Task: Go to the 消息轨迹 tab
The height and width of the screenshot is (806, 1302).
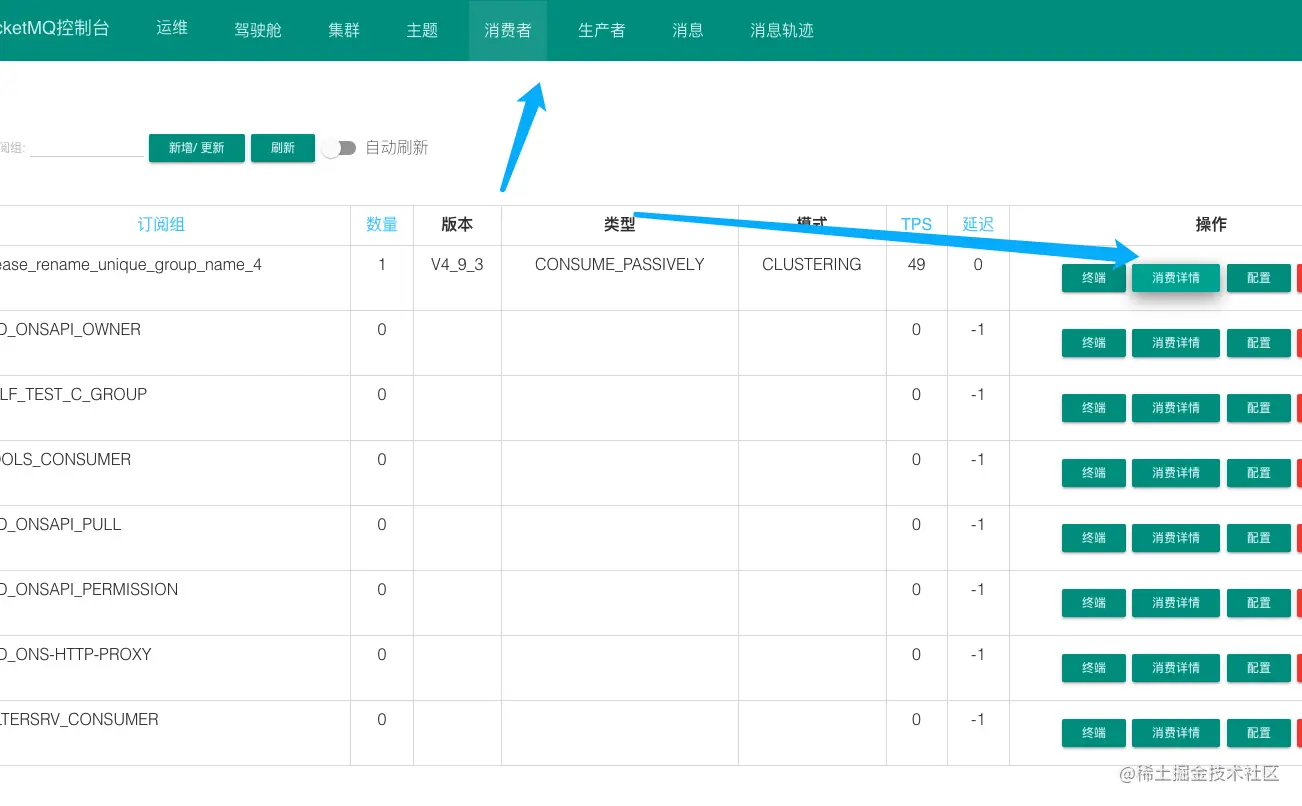Action: click(782, 30)
